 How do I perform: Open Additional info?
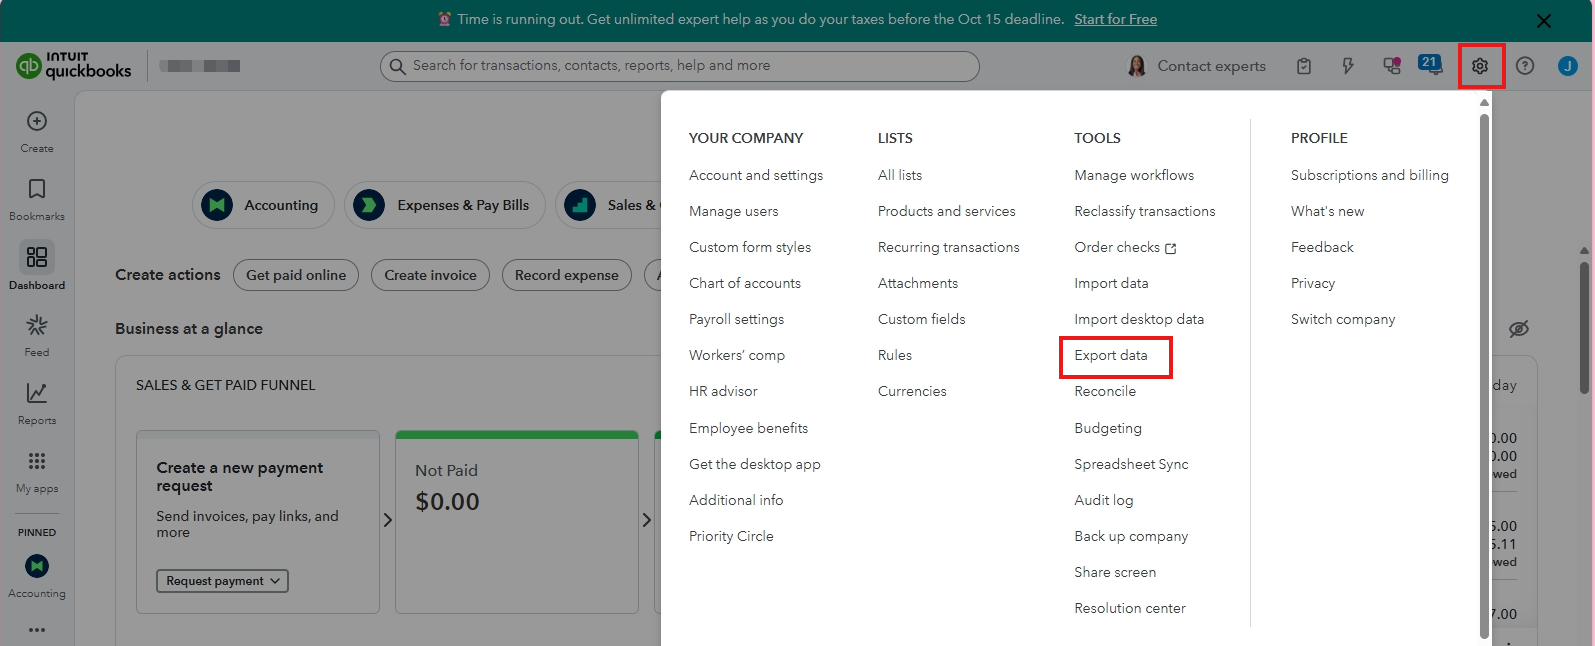(736, 500)
